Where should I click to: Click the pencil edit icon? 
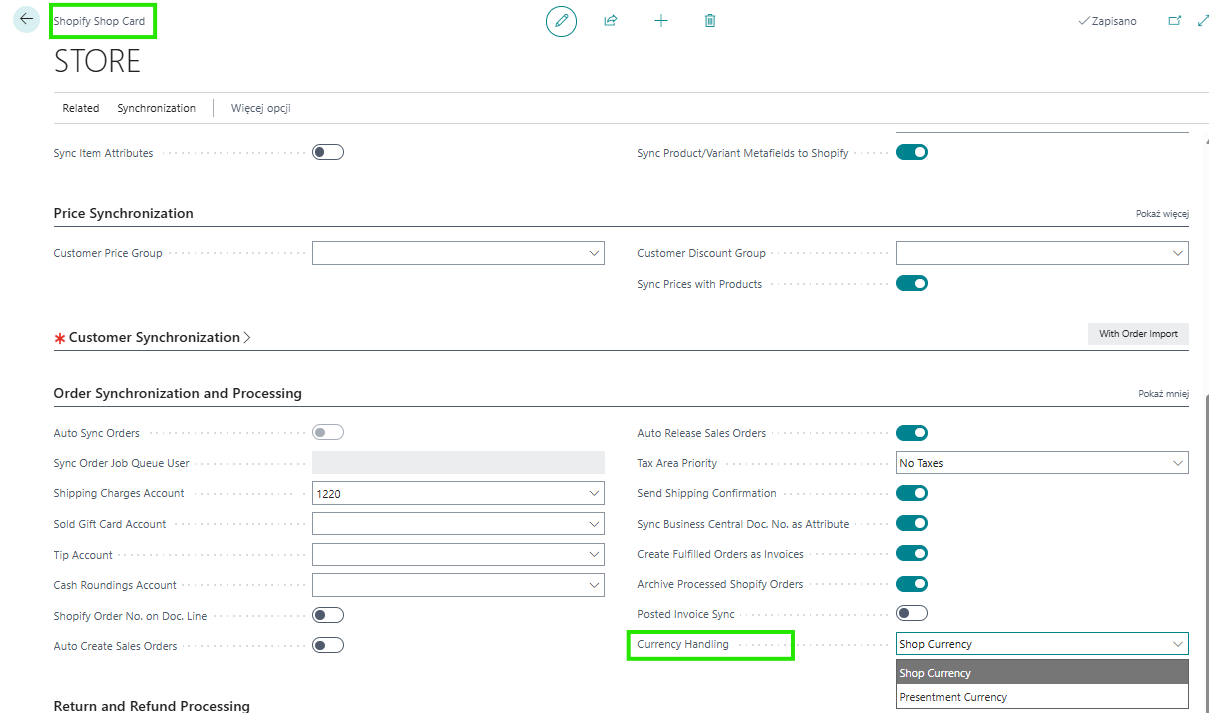(561, 21)
